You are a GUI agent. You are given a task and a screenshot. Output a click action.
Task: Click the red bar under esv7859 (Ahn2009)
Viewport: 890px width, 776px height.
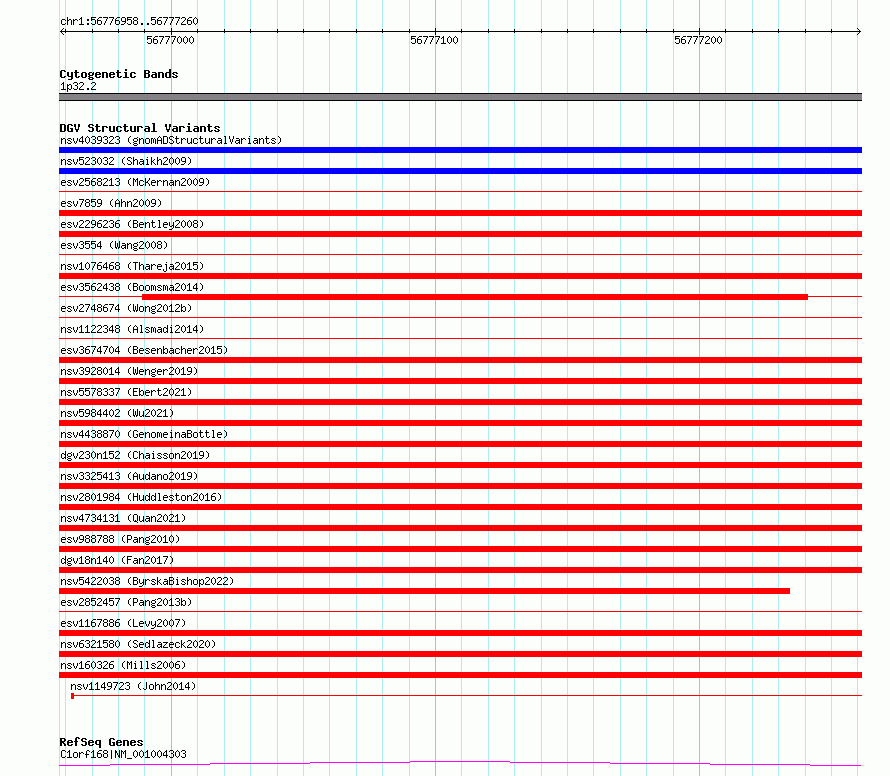460,213
